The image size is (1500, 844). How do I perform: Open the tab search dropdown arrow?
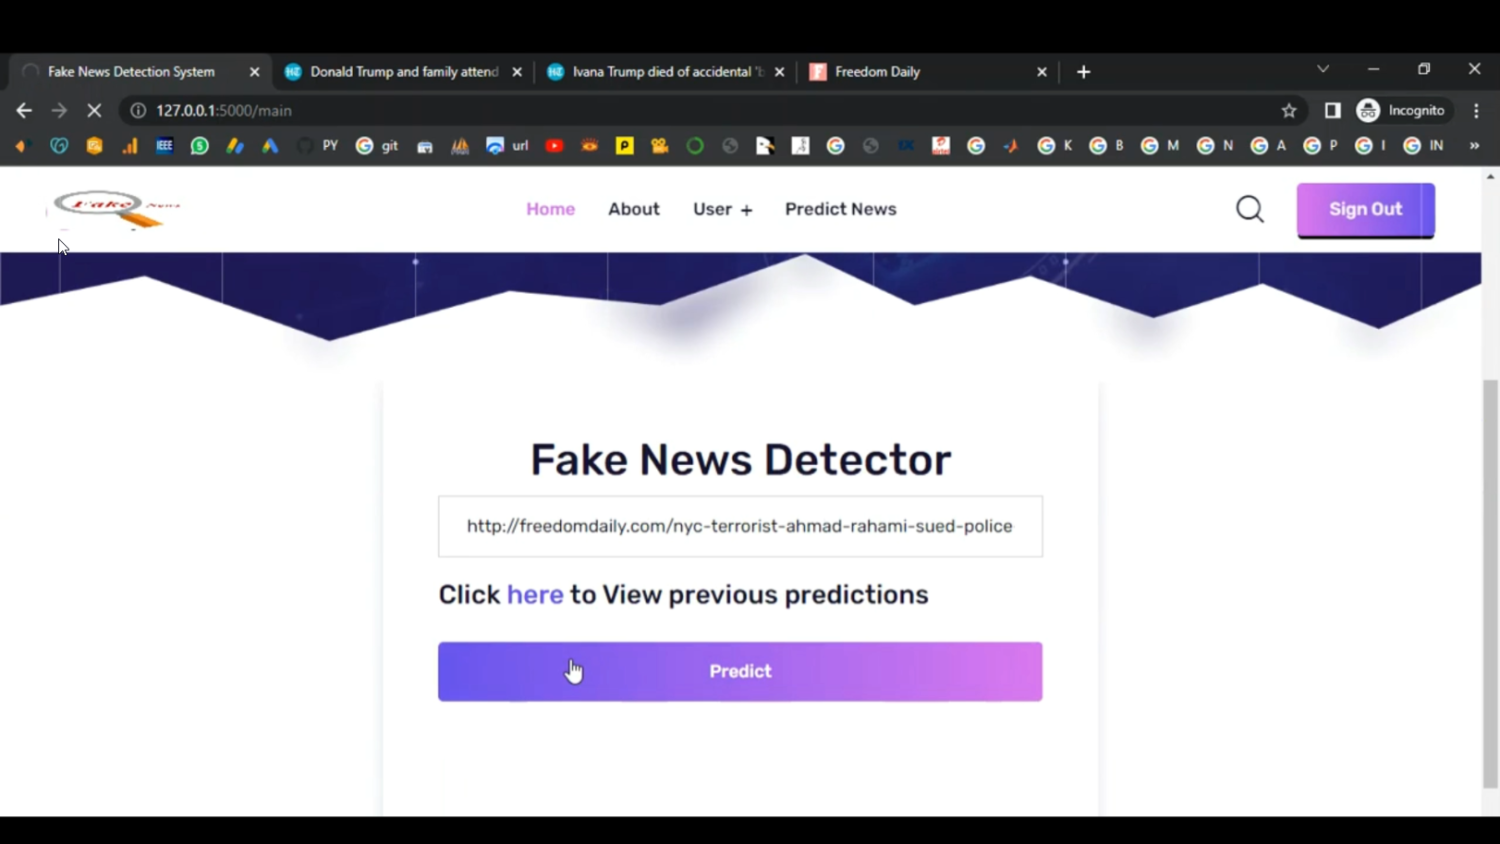[1322, 70]
